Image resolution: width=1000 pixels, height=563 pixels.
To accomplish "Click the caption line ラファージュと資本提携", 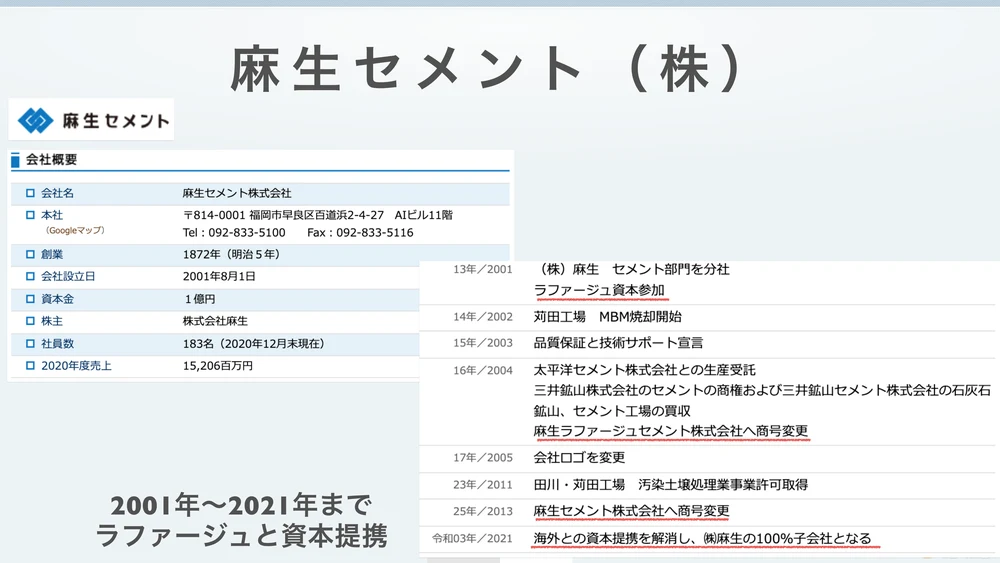I will point(241,536).
